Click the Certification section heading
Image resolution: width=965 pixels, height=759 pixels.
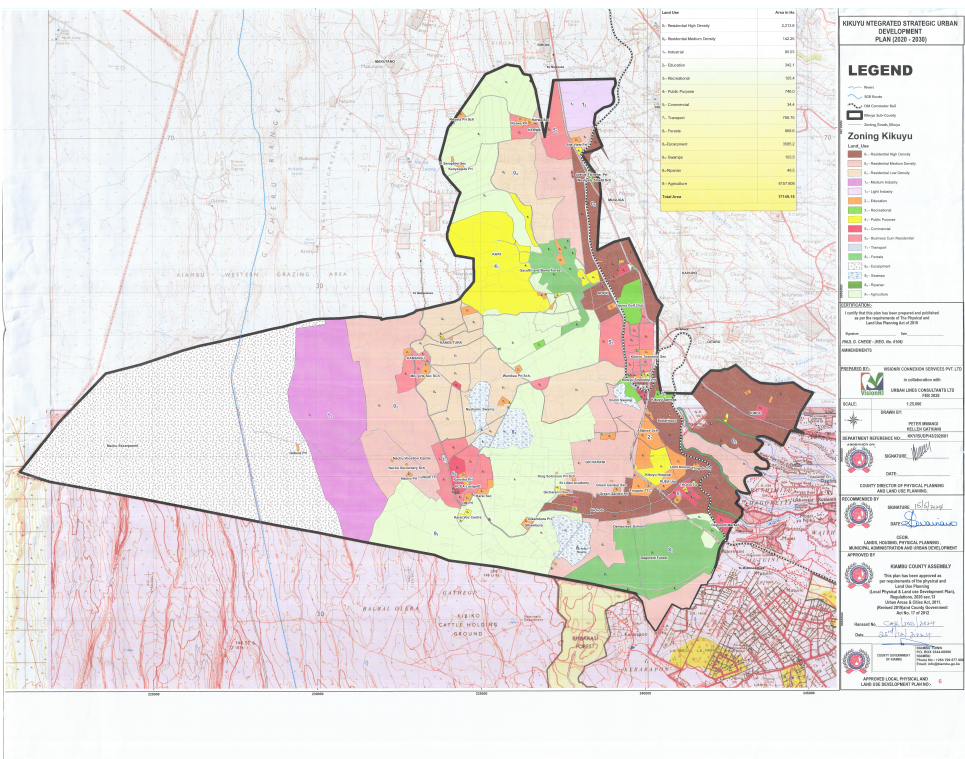(860, 306)
